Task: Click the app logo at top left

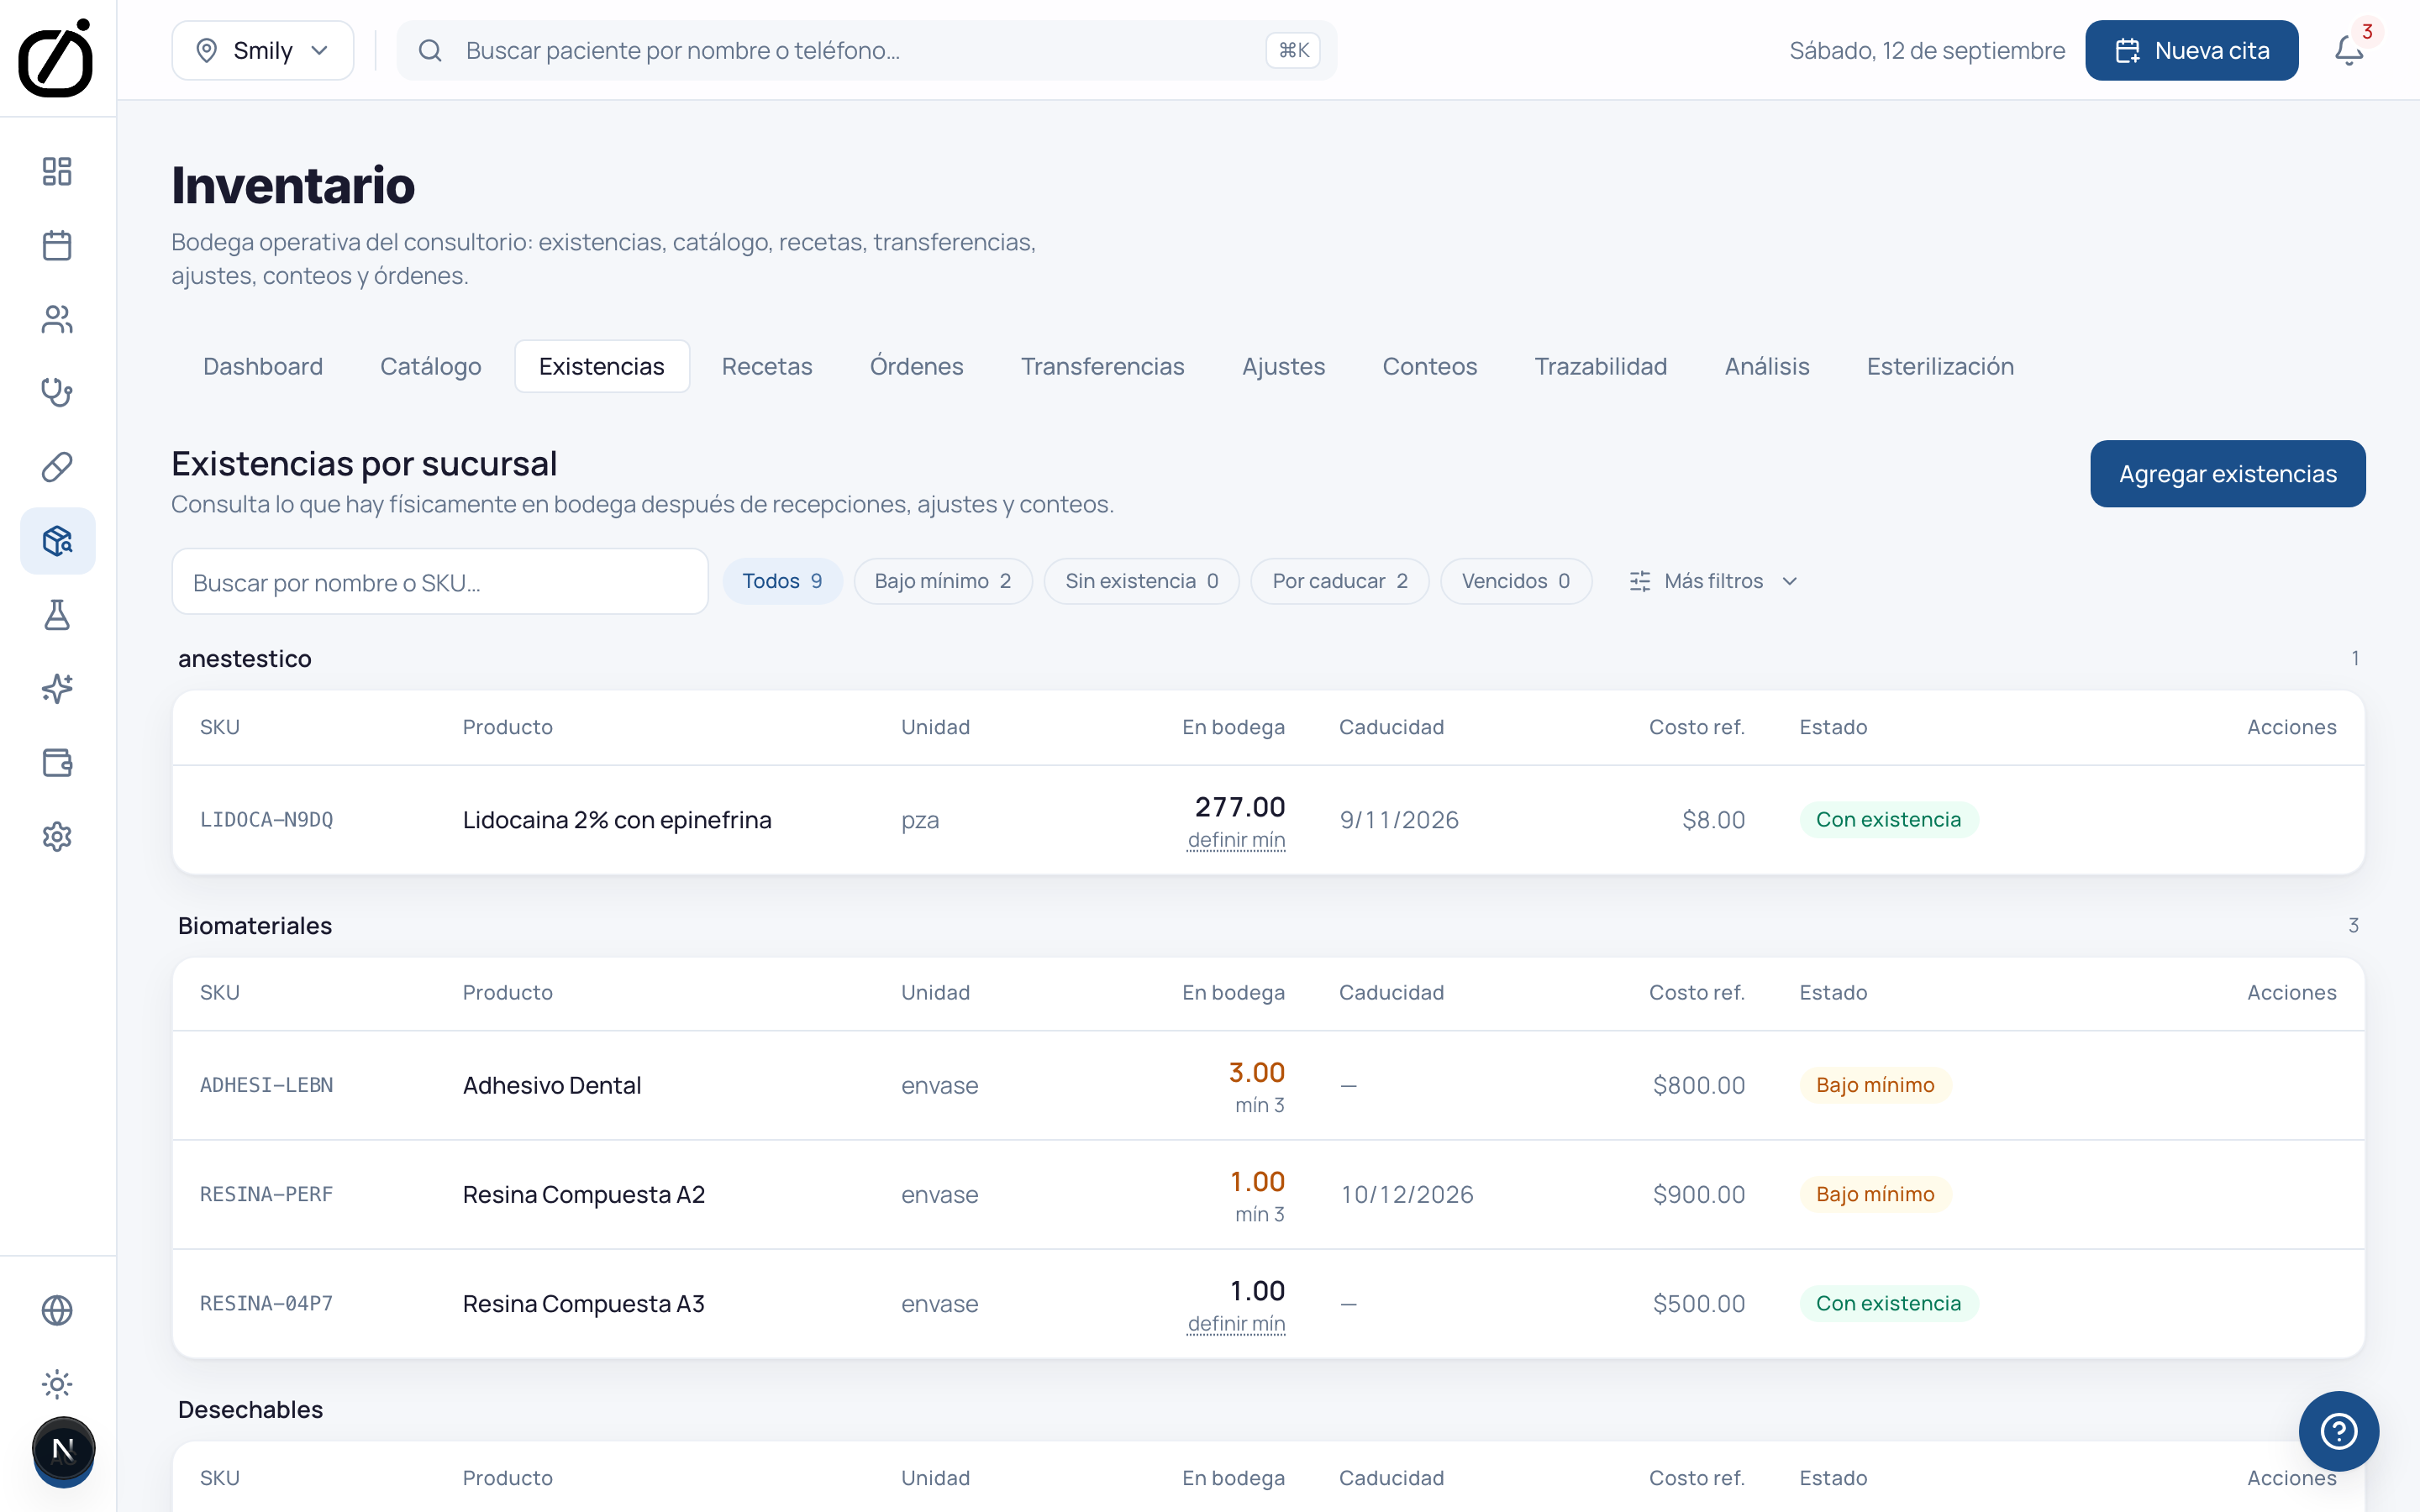Action: pyautogui.click(x=56, y=58)
